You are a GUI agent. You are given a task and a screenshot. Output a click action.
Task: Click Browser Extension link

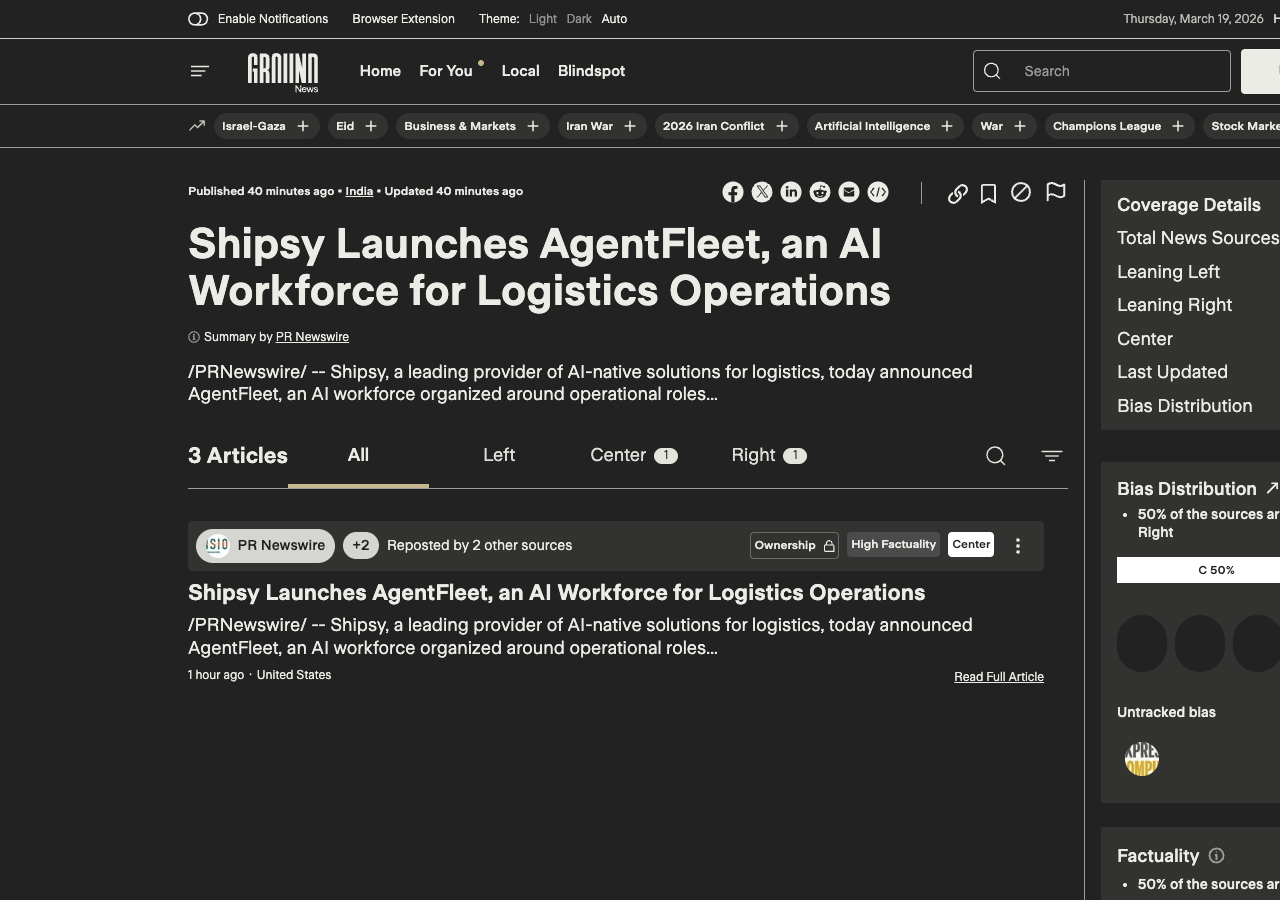[x=403, y=19]
